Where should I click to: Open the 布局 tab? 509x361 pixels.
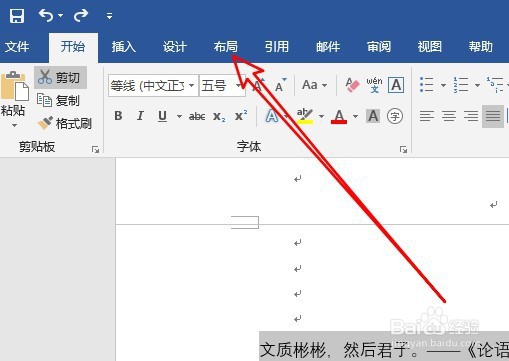coord(226,47)
